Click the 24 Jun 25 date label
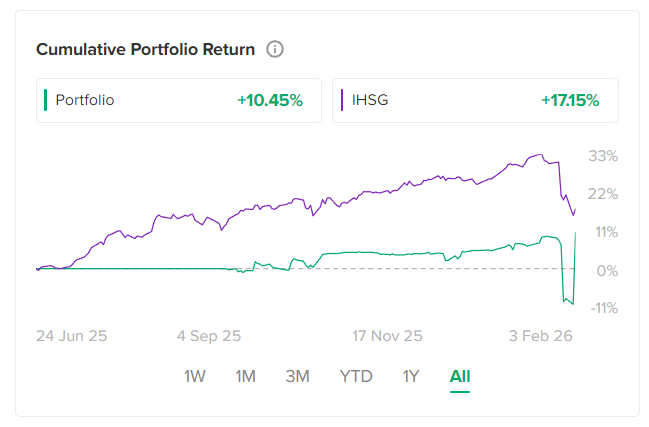Image resolution: width=649 pixels, height=427 pixels. pos(70,336)
